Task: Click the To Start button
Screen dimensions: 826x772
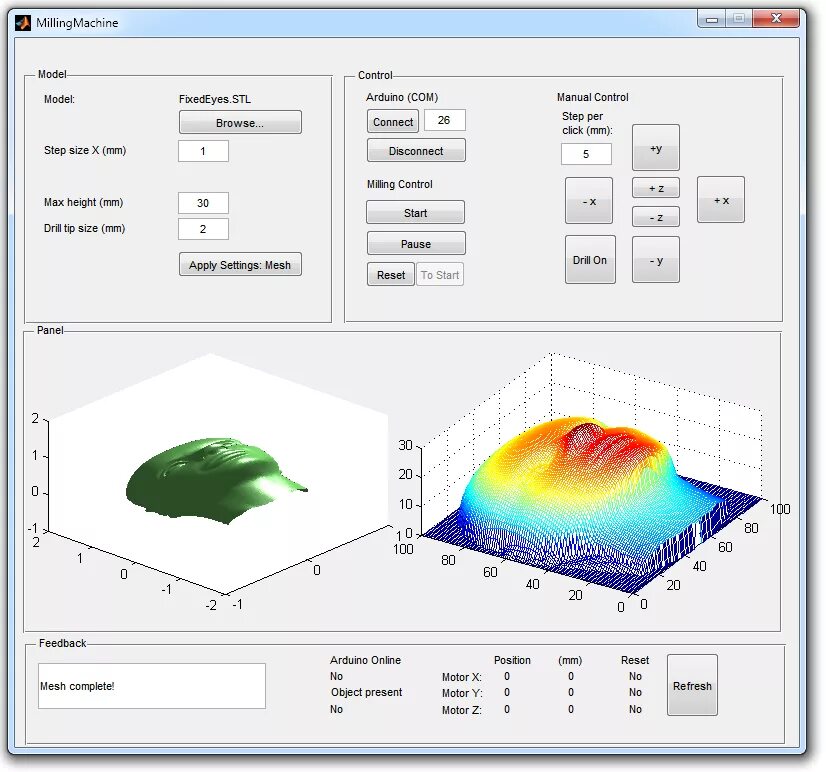Action: (x=440, y=274)
